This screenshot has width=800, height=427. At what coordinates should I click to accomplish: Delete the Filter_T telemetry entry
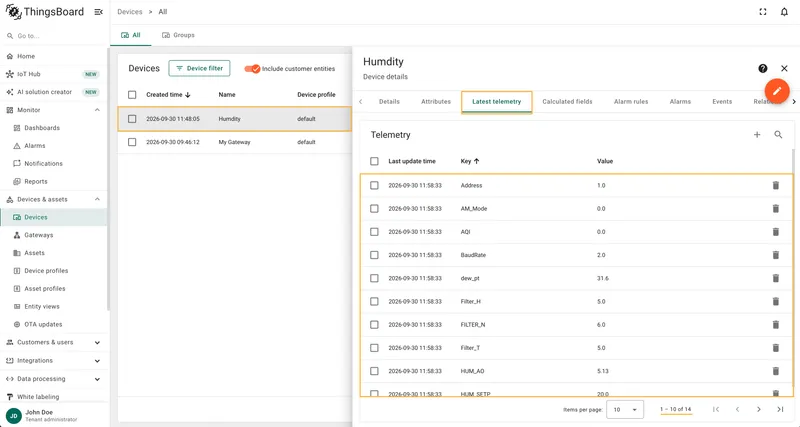click(x=776, y=348)
